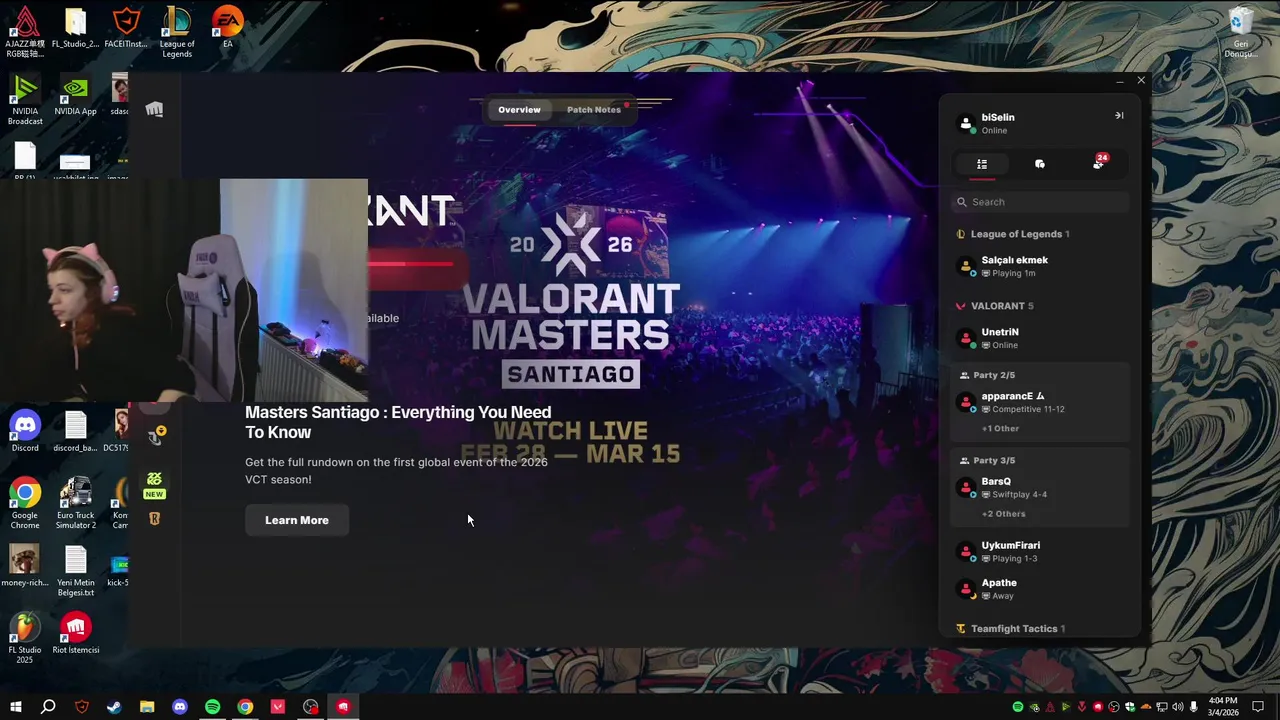
Task: Expand '+2 Others' party members
Action: (x=1003, y=514)
